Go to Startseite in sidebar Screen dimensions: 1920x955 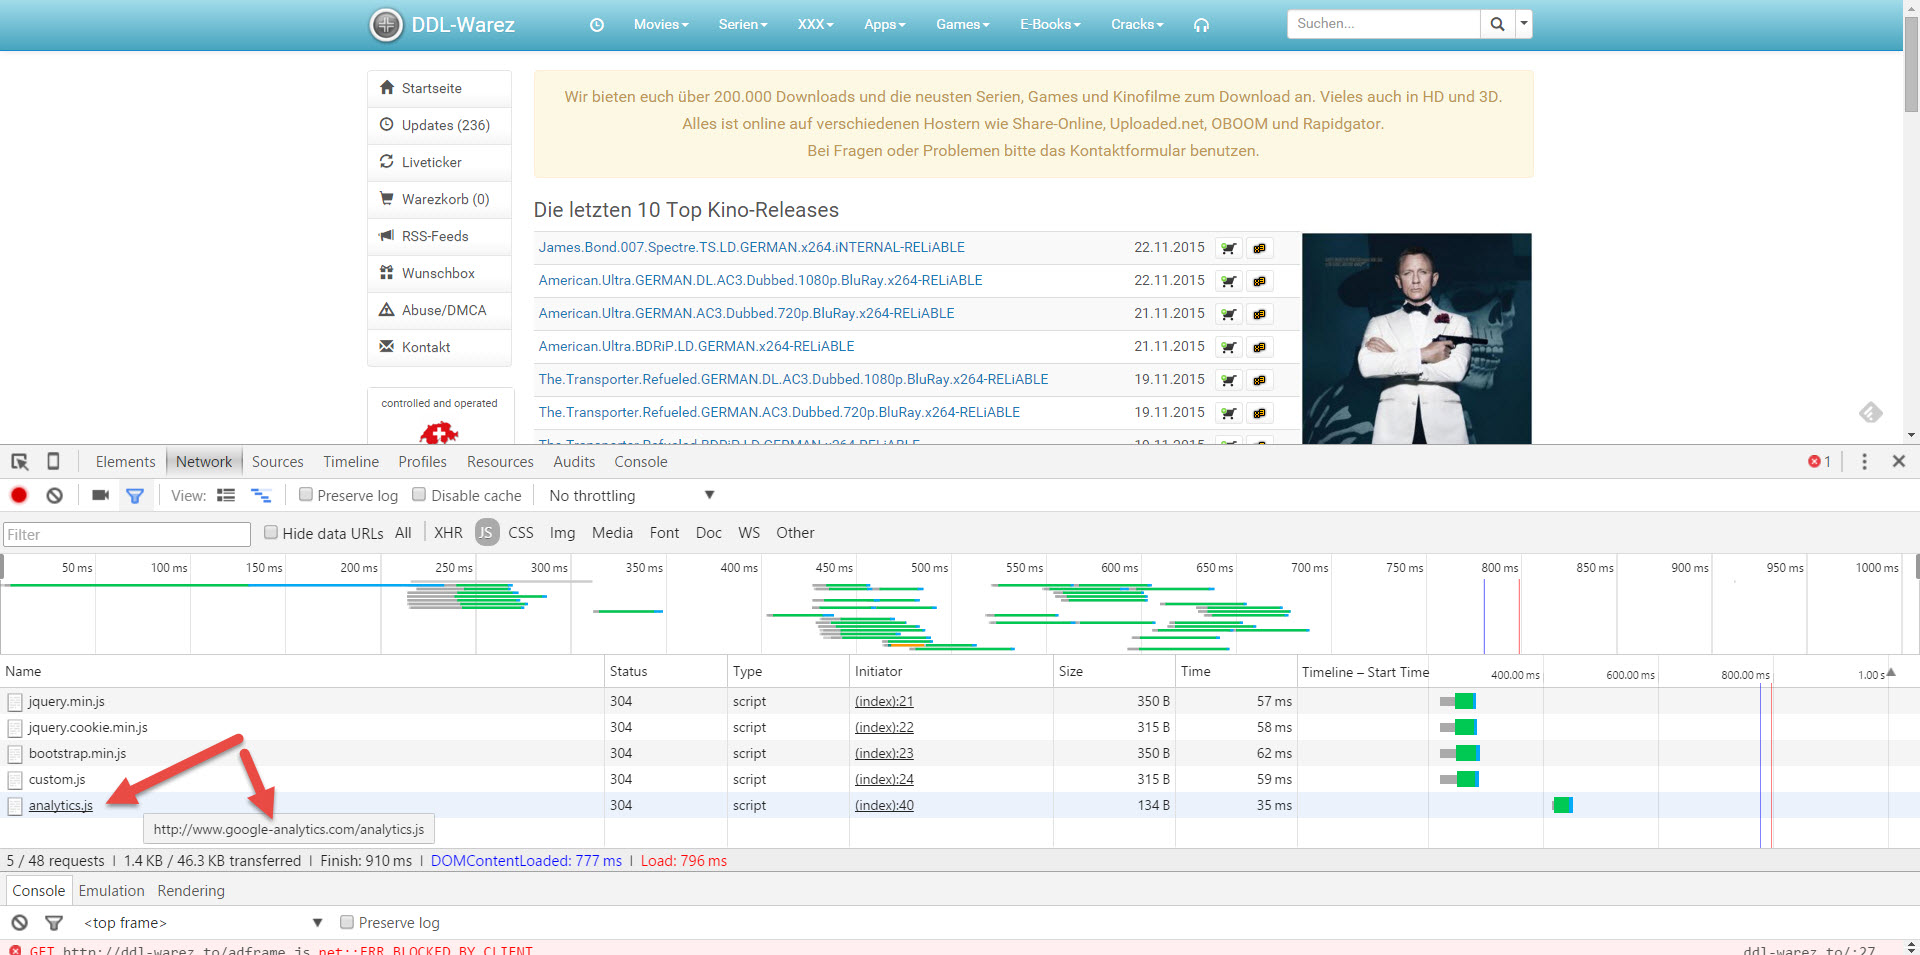439,88
